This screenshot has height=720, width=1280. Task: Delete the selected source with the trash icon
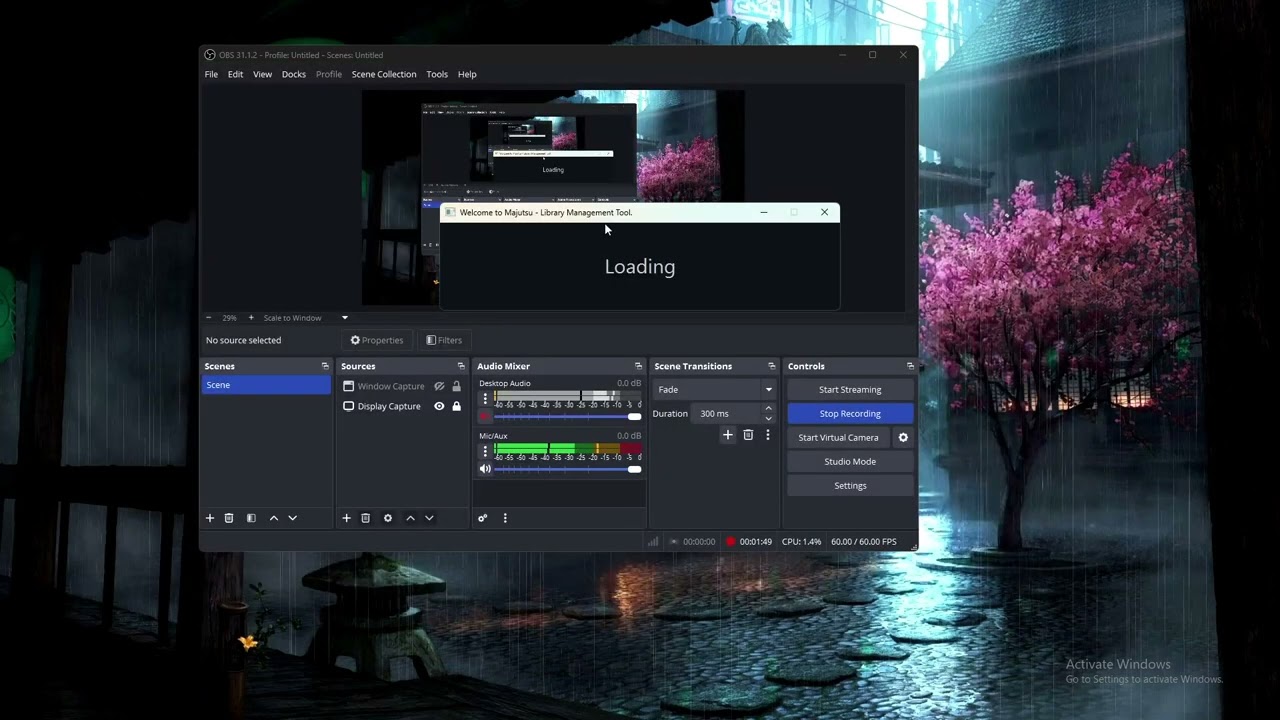tap(365, 518)
